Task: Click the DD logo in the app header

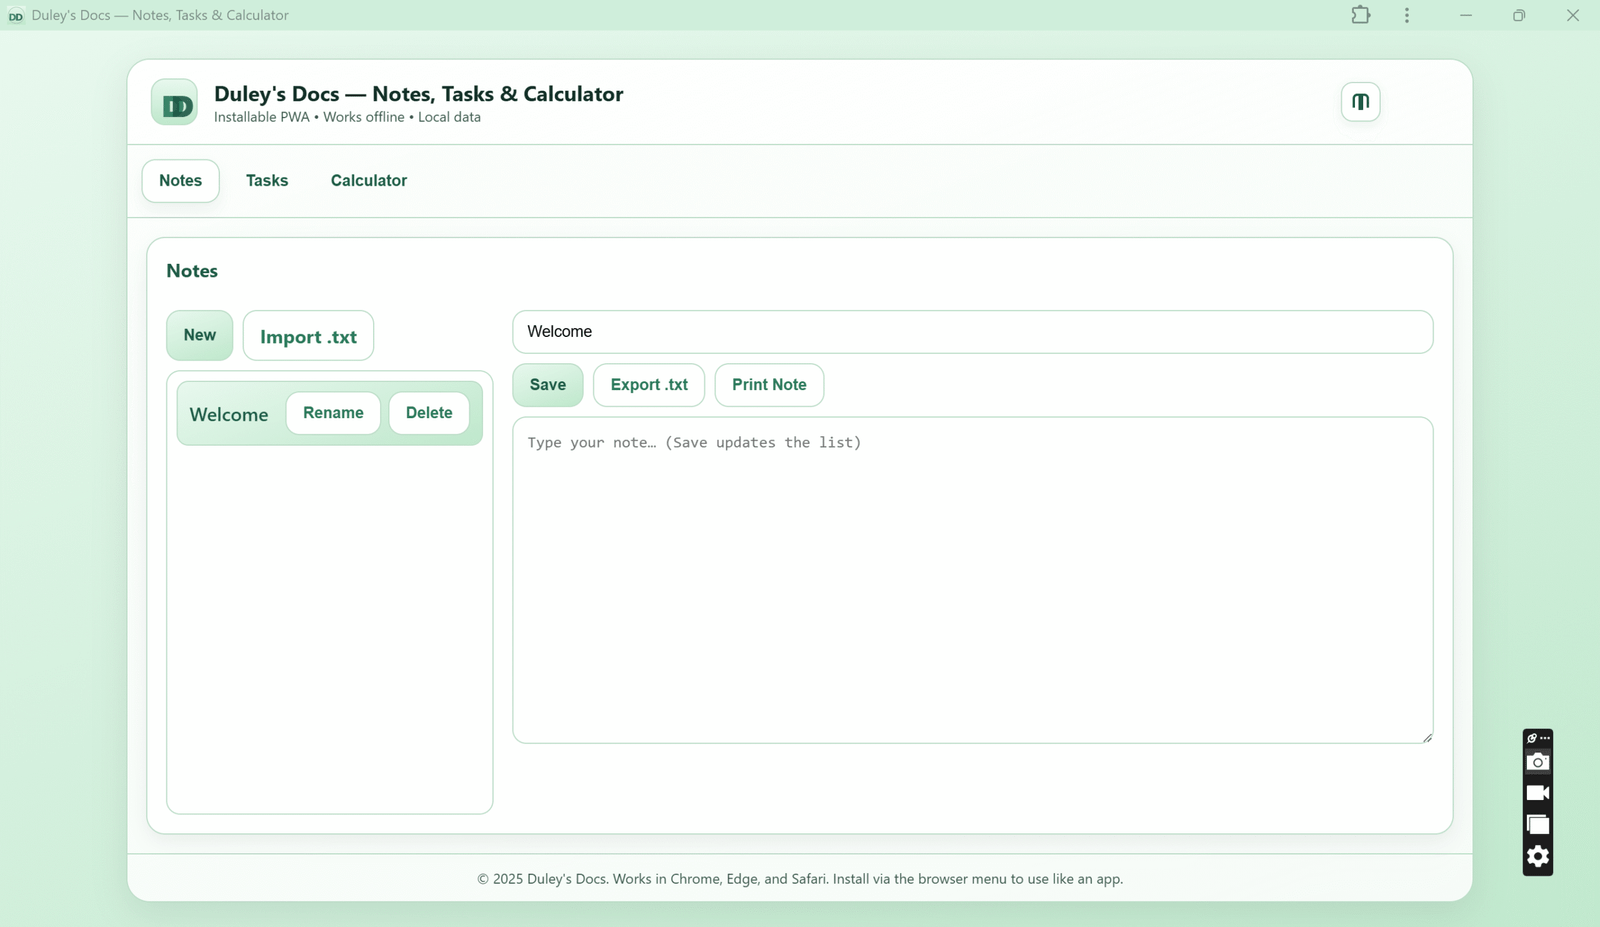Action: point(173,101)
